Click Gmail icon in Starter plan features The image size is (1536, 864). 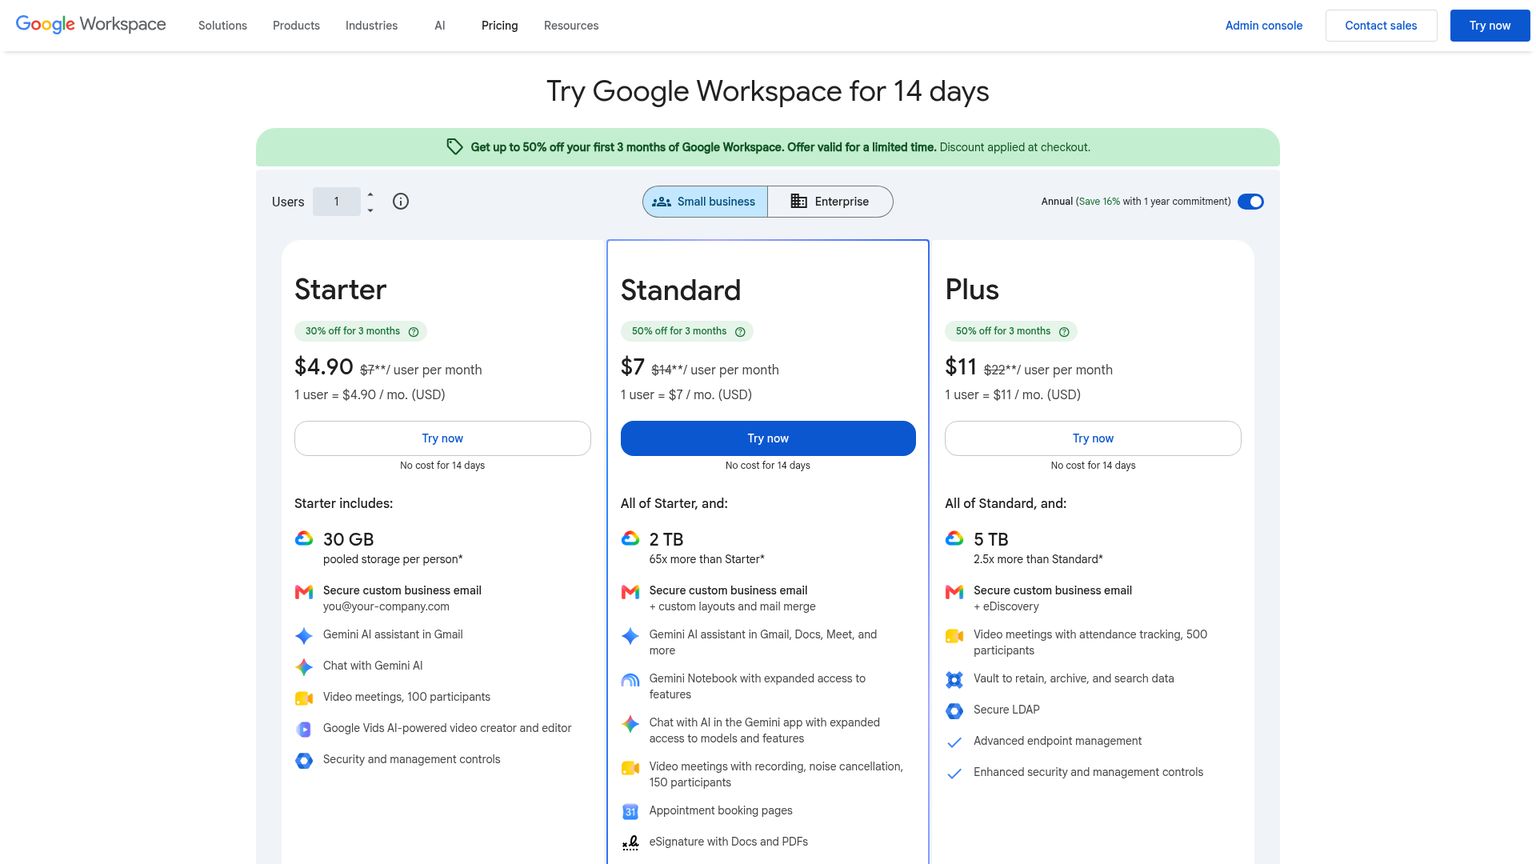[x=304, y=592]
